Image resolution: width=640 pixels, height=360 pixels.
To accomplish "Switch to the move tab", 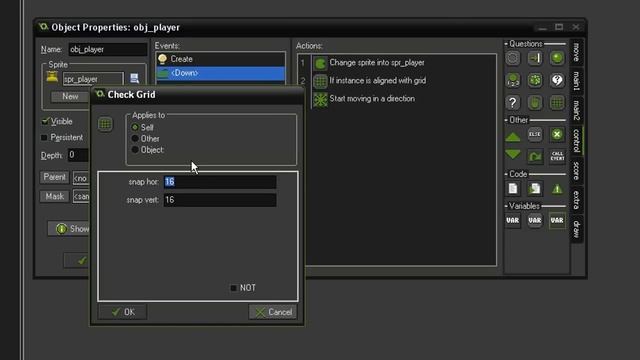I will (576, 52).
